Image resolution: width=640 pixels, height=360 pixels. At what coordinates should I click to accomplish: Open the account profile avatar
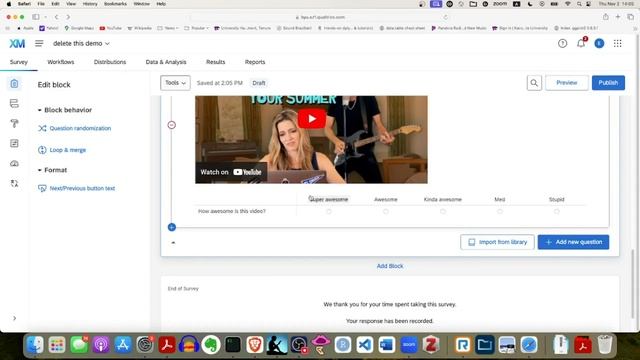[599, 43]
